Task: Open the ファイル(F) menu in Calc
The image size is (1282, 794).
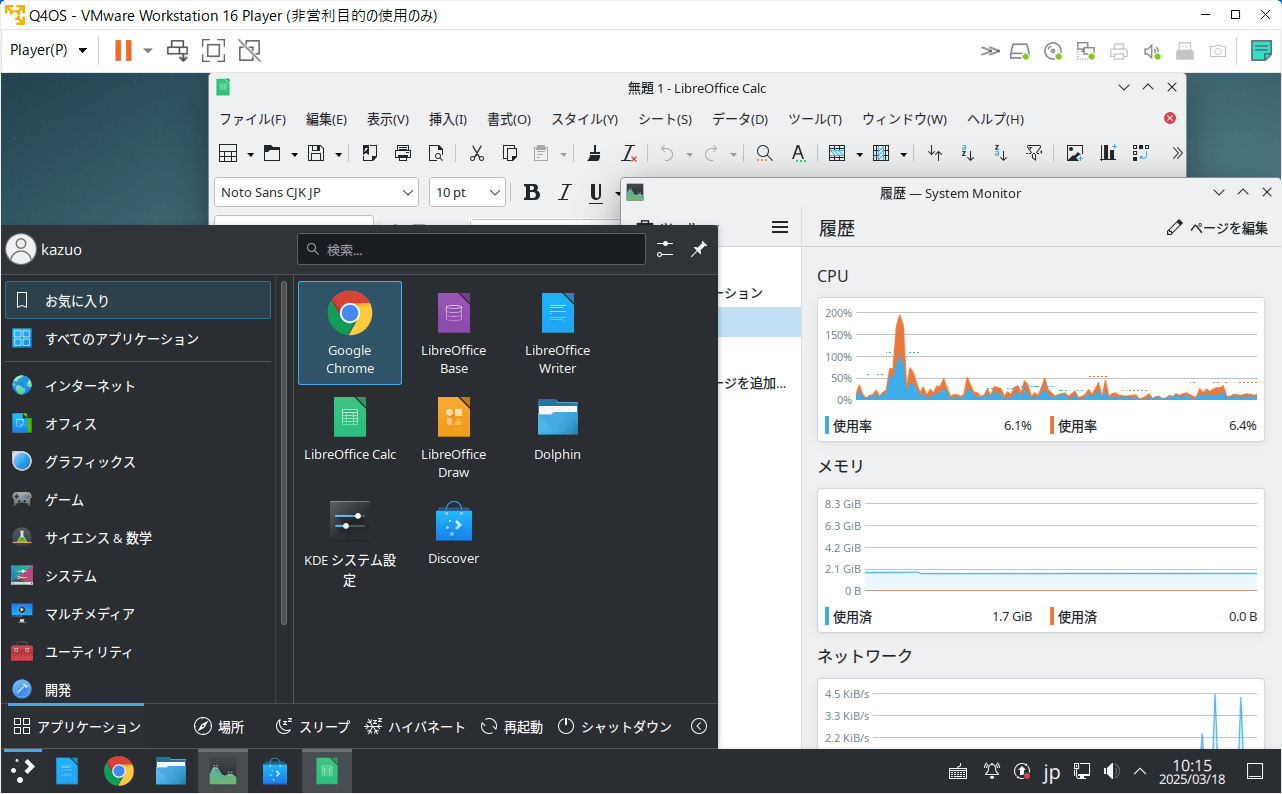Action: tap(253, 119)
